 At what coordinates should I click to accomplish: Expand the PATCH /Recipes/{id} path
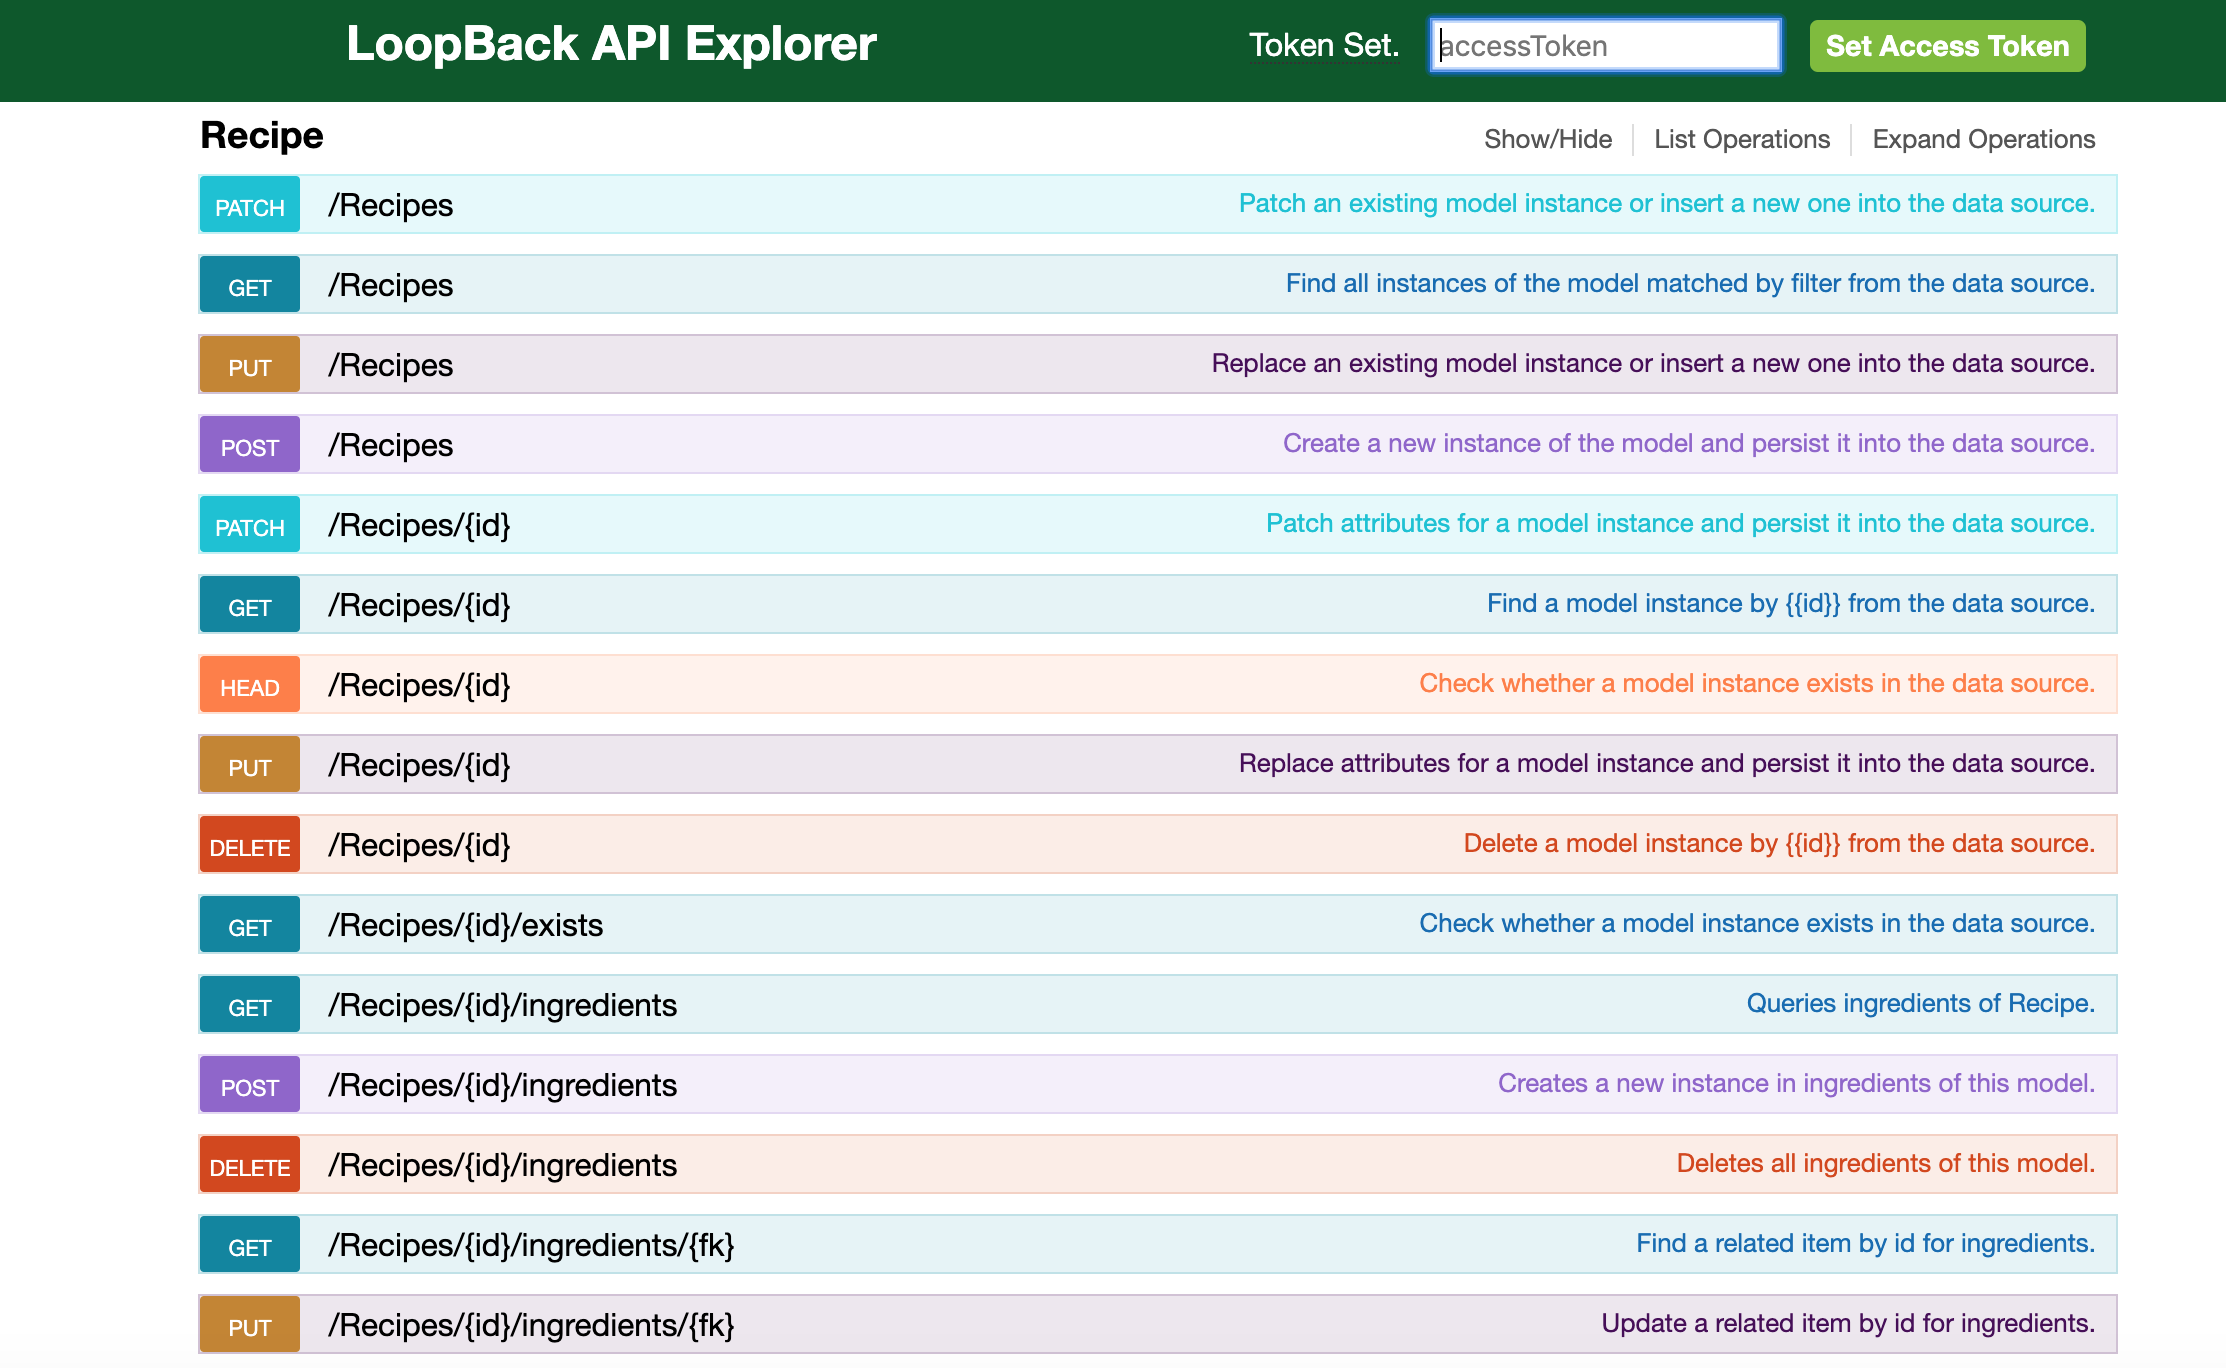click(x=419, y=525)
